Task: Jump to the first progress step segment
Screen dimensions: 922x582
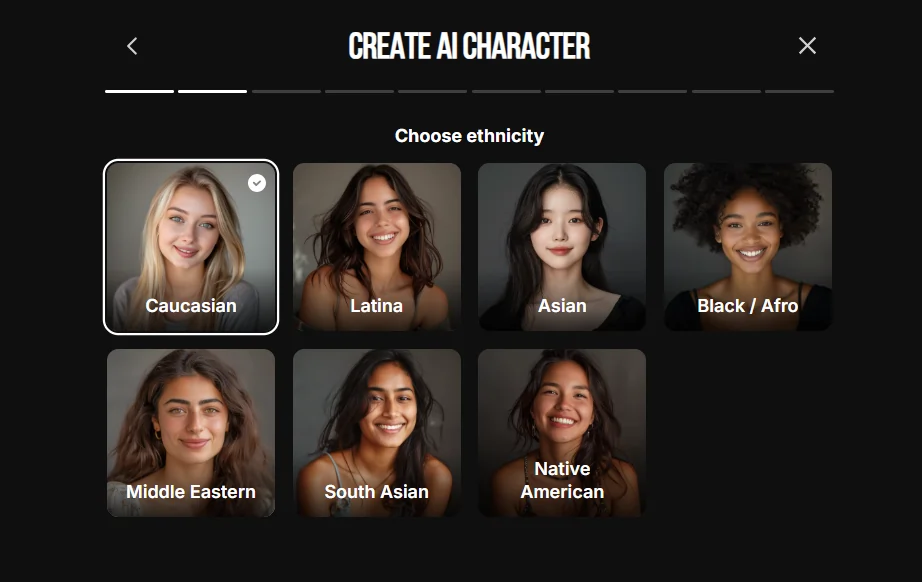Action: (x=139, y=91)
